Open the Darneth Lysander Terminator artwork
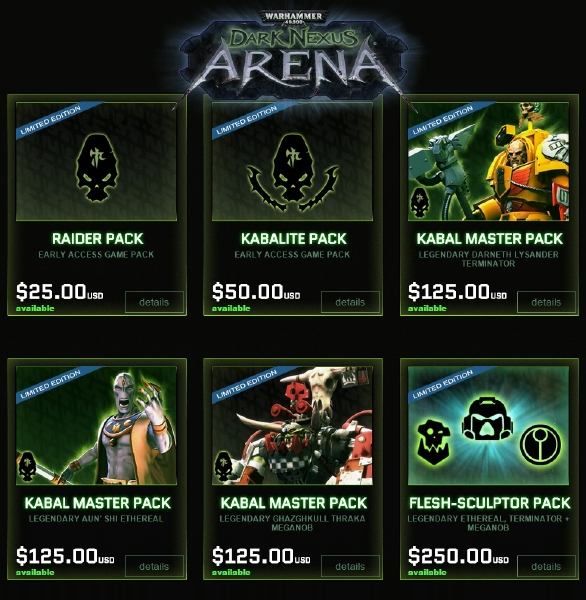 coord(488,161)
